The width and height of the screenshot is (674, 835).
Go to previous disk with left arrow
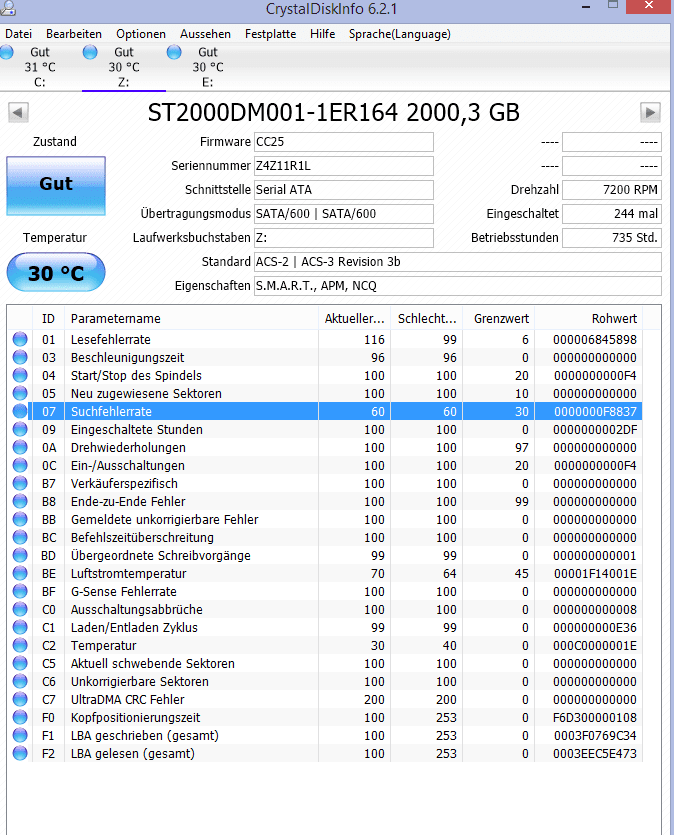[x=18, y=113]
